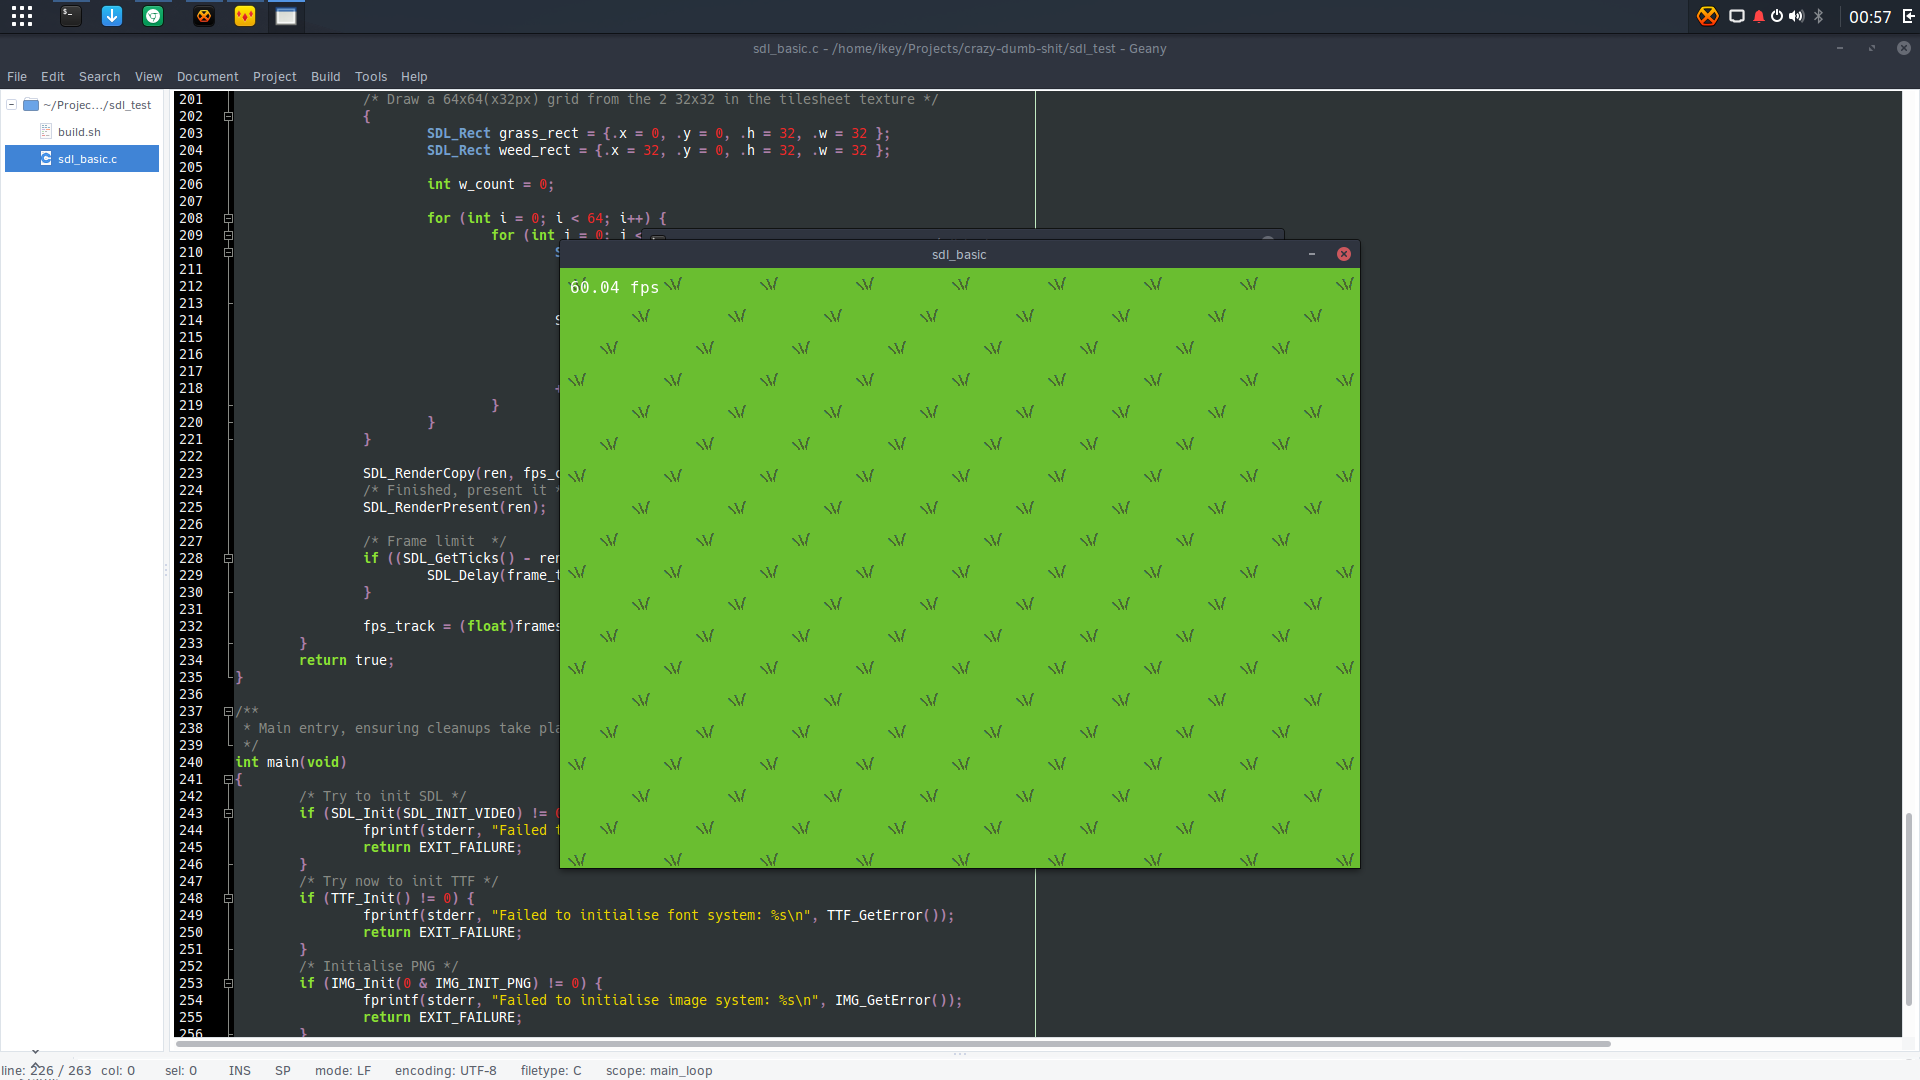Click the 'int w_count = 0;' code line

(x=490, y=184)
